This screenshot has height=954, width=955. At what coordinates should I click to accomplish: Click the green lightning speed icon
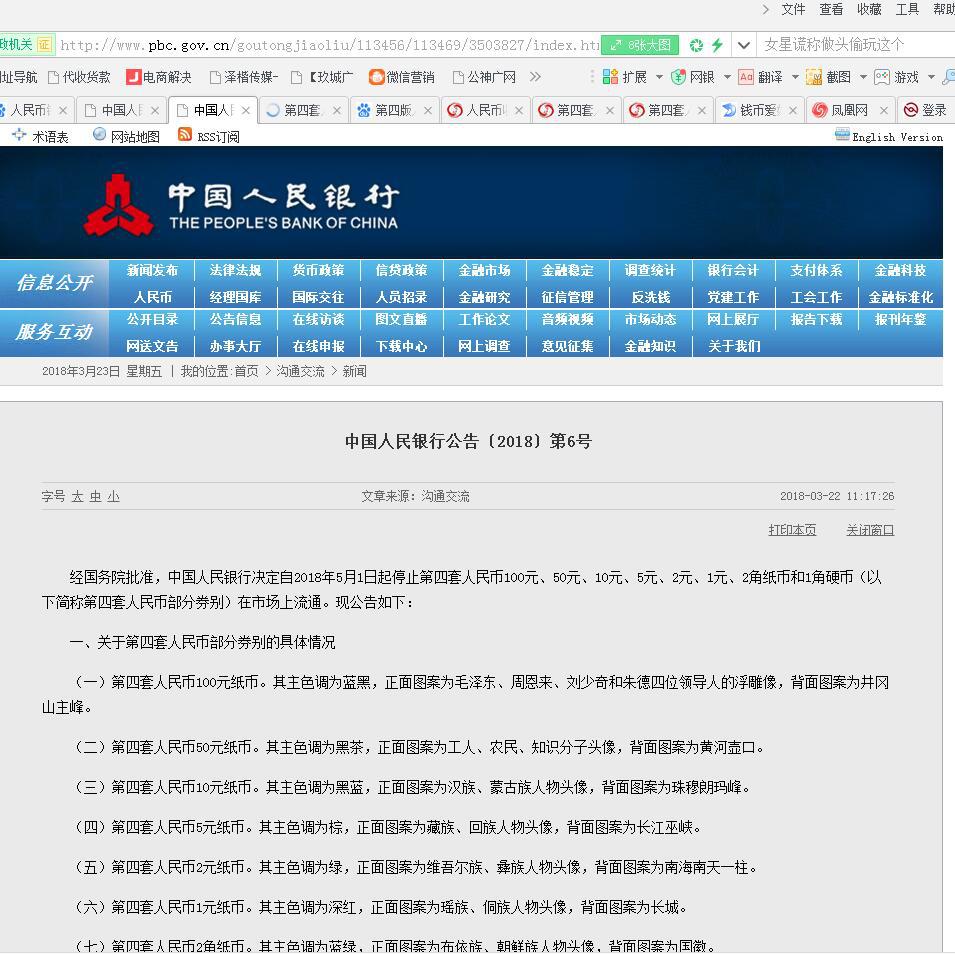tap(717, 45)
